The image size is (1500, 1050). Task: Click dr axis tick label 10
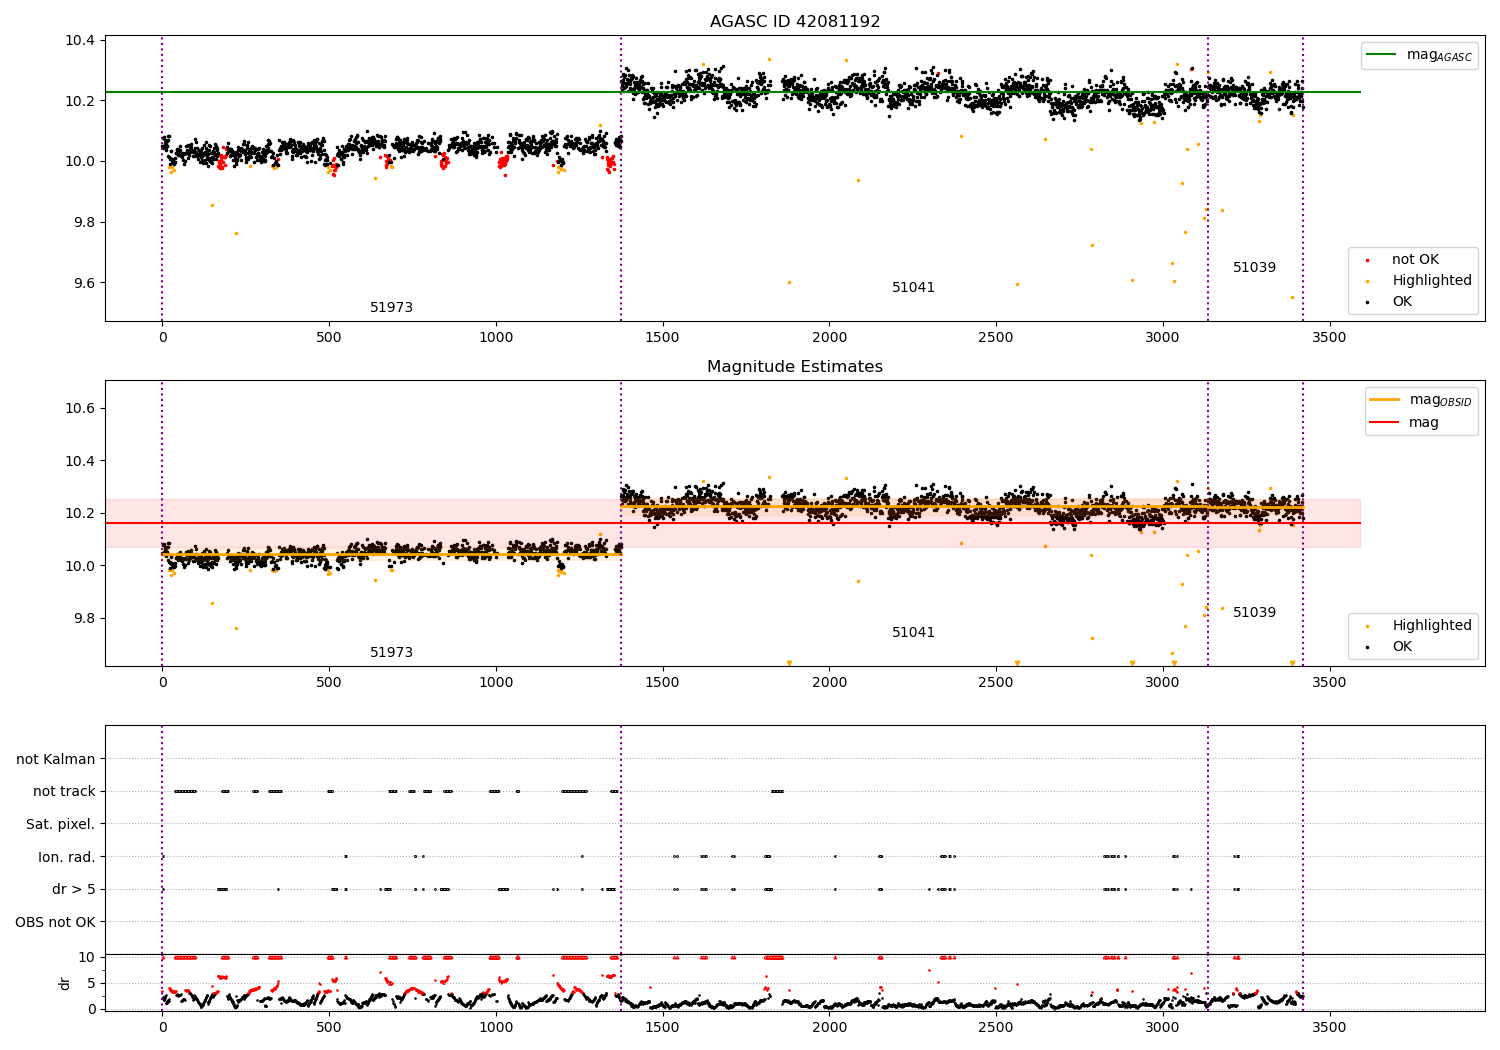point(87,957)
